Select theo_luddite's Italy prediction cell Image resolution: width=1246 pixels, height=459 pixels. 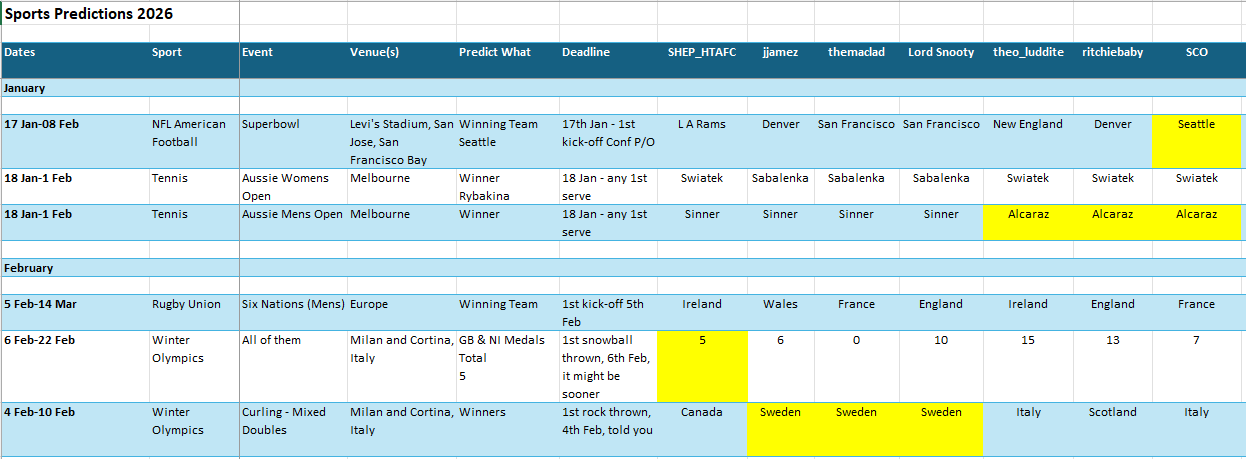pyautogui.click(x=1027, y=429)
